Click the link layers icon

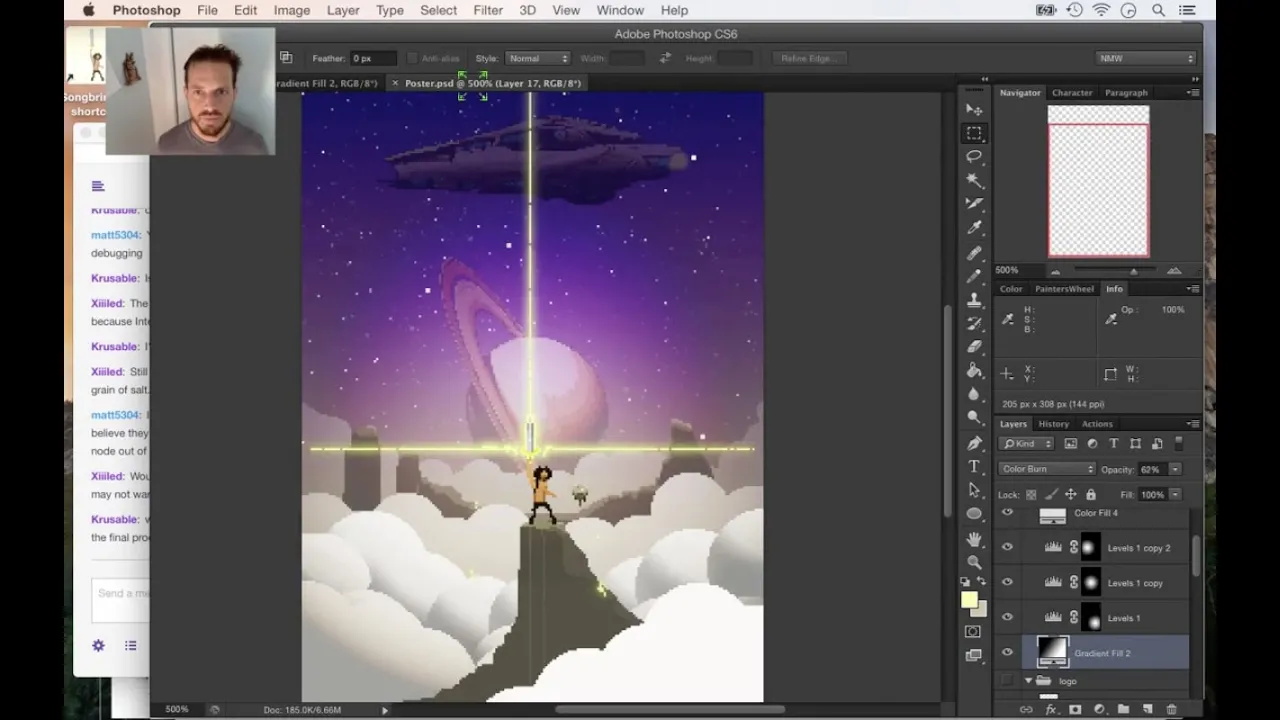(x=1026, y=709)
